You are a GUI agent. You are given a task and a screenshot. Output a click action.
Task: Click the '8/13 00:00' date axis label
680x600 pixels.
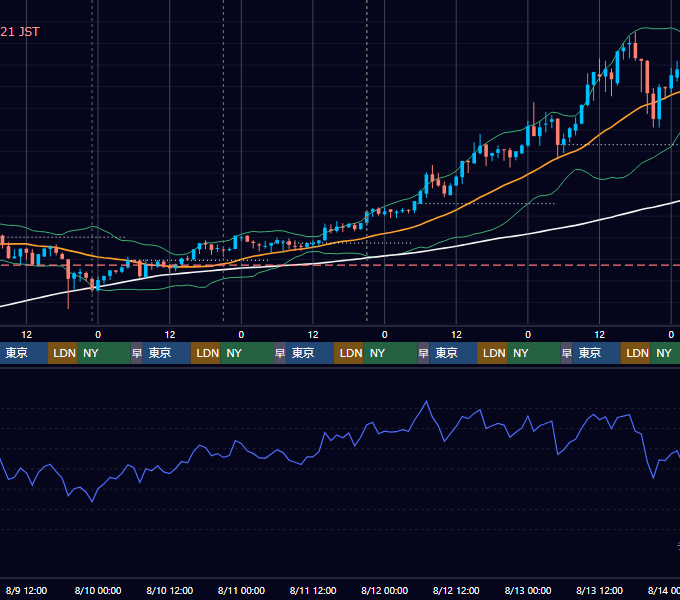tap(528, 590)
